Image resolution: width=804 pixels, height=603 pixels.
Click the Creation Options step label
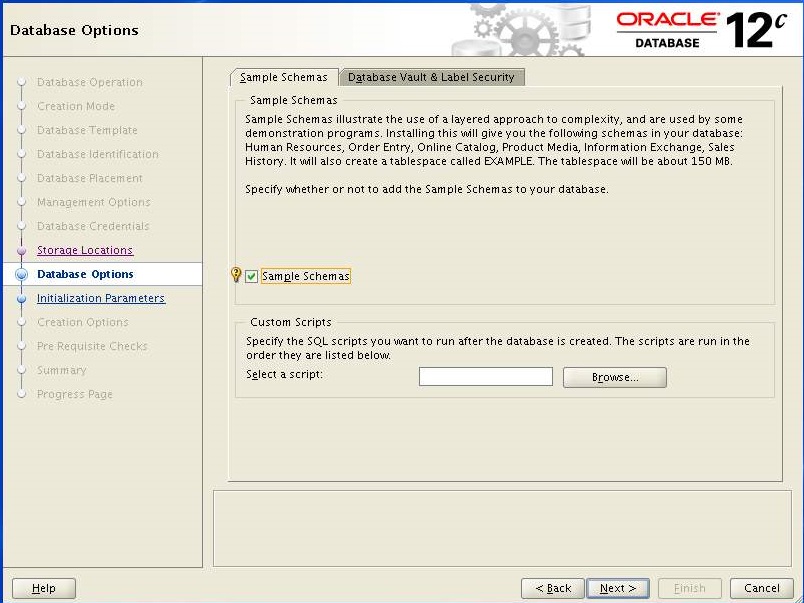[83, 322]
